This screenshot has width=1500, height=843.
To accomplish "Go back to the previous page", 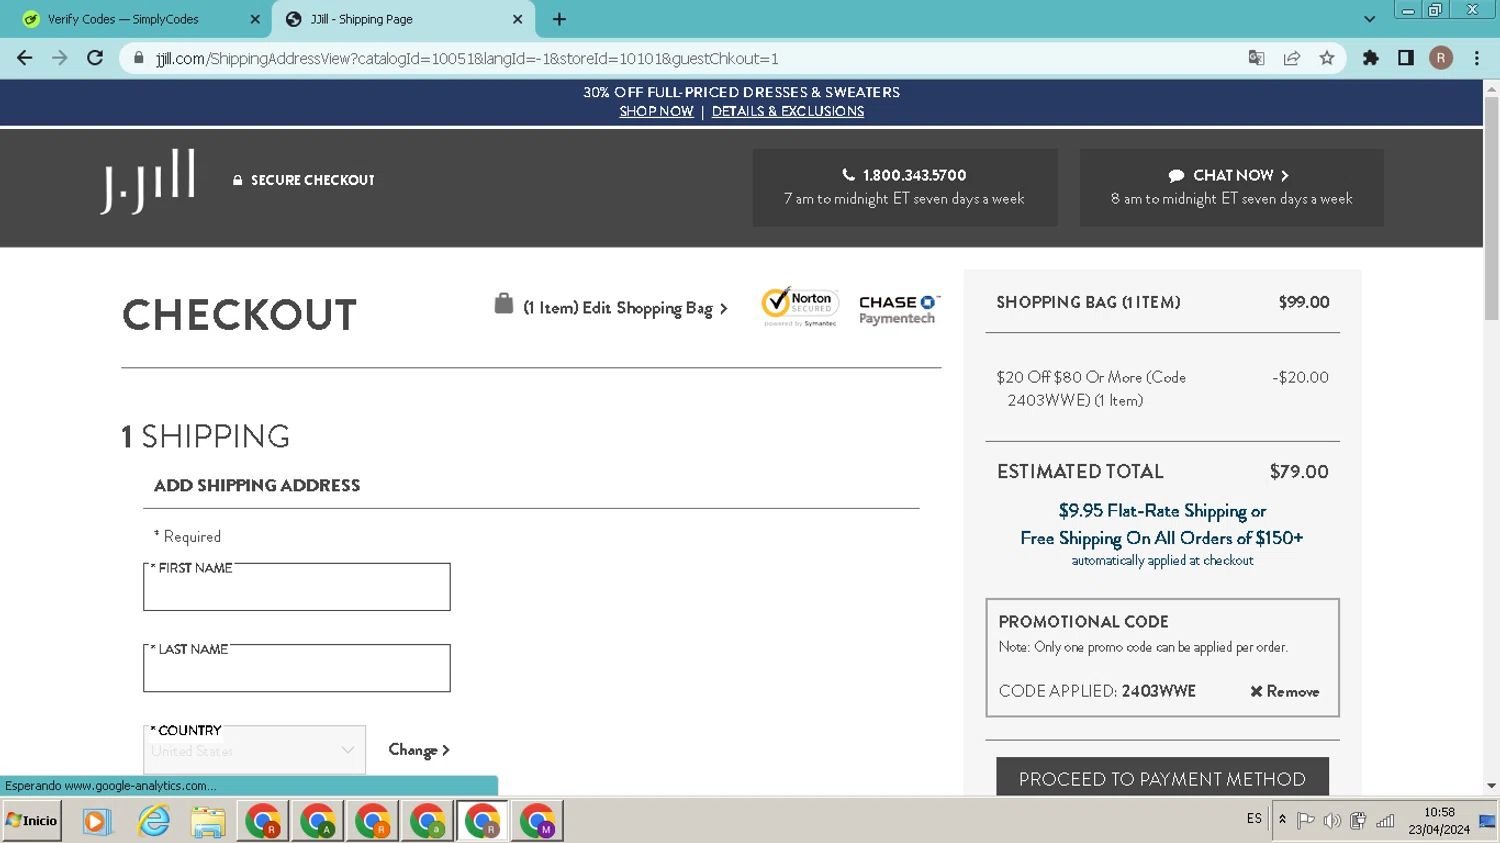I will 24,58.
